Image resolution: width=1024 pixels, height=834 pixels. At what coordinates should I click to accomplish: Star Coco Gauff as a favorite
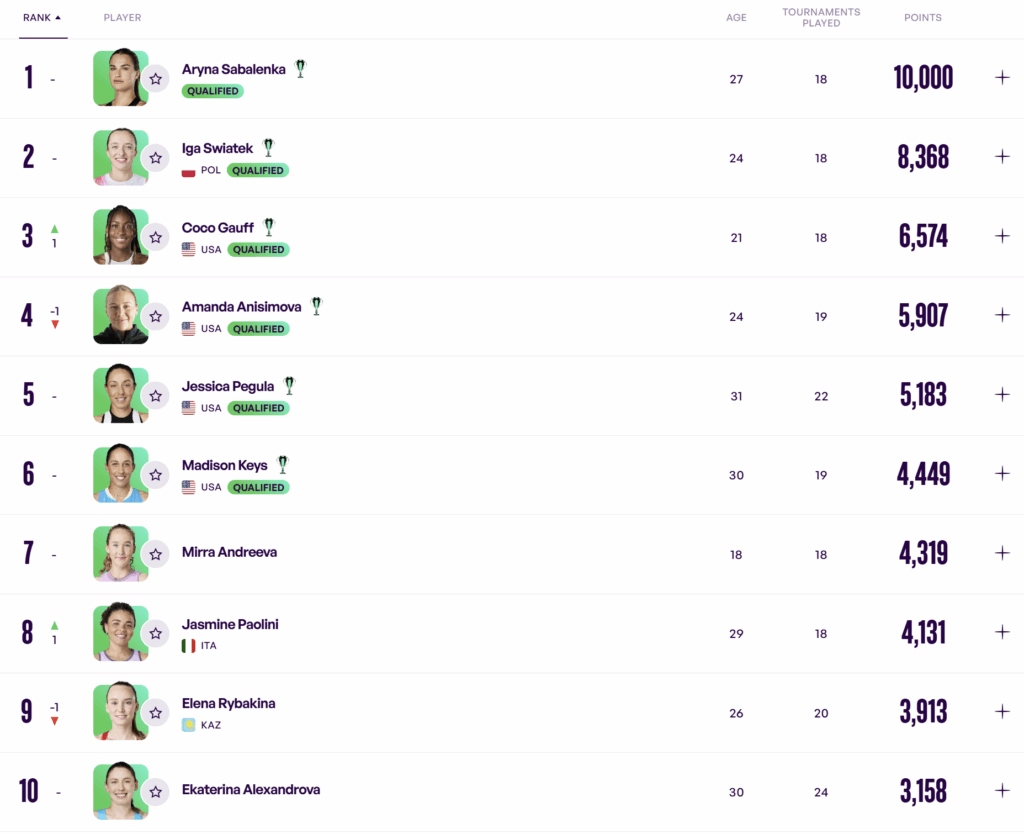[156, 236]
